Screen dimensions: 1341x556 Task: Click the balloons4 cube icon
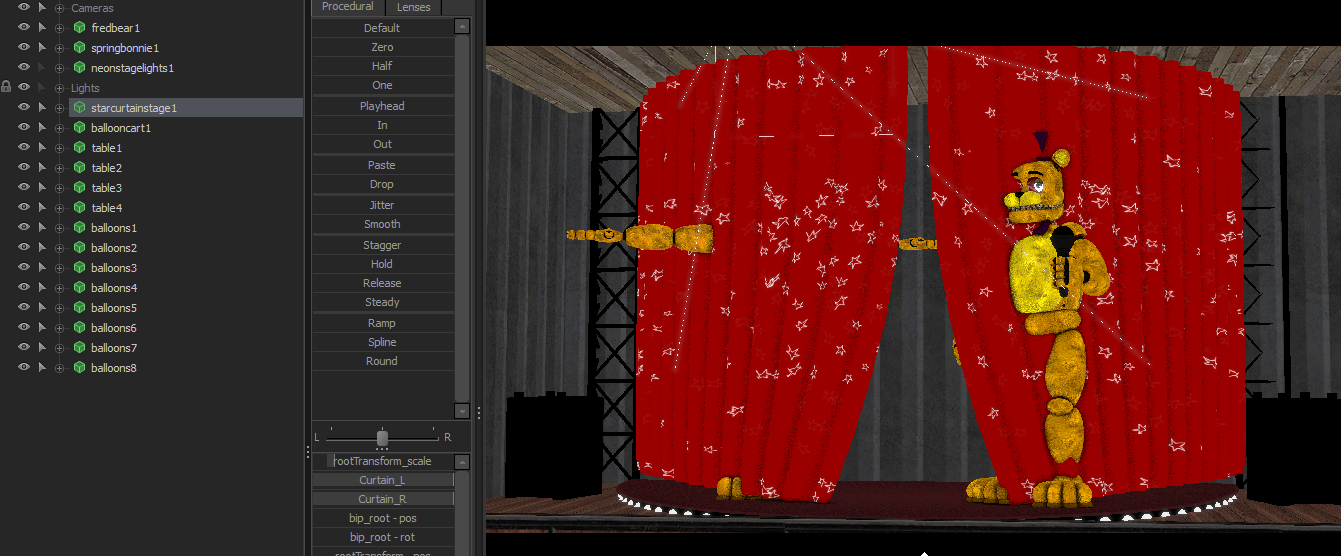[79, 288]
